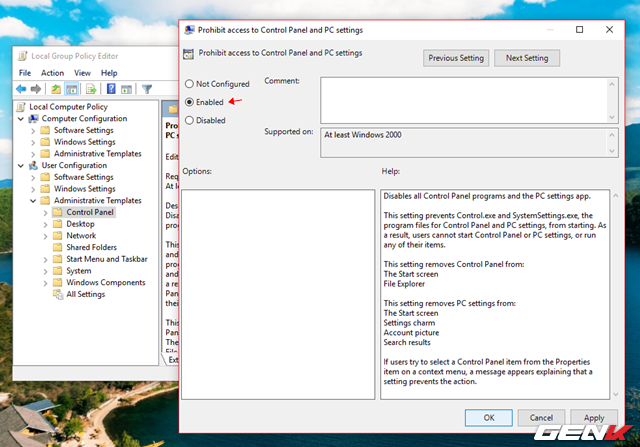Select Start Menu and Taskbar folder
Viewport: 640px width, 447px height.
107,259
